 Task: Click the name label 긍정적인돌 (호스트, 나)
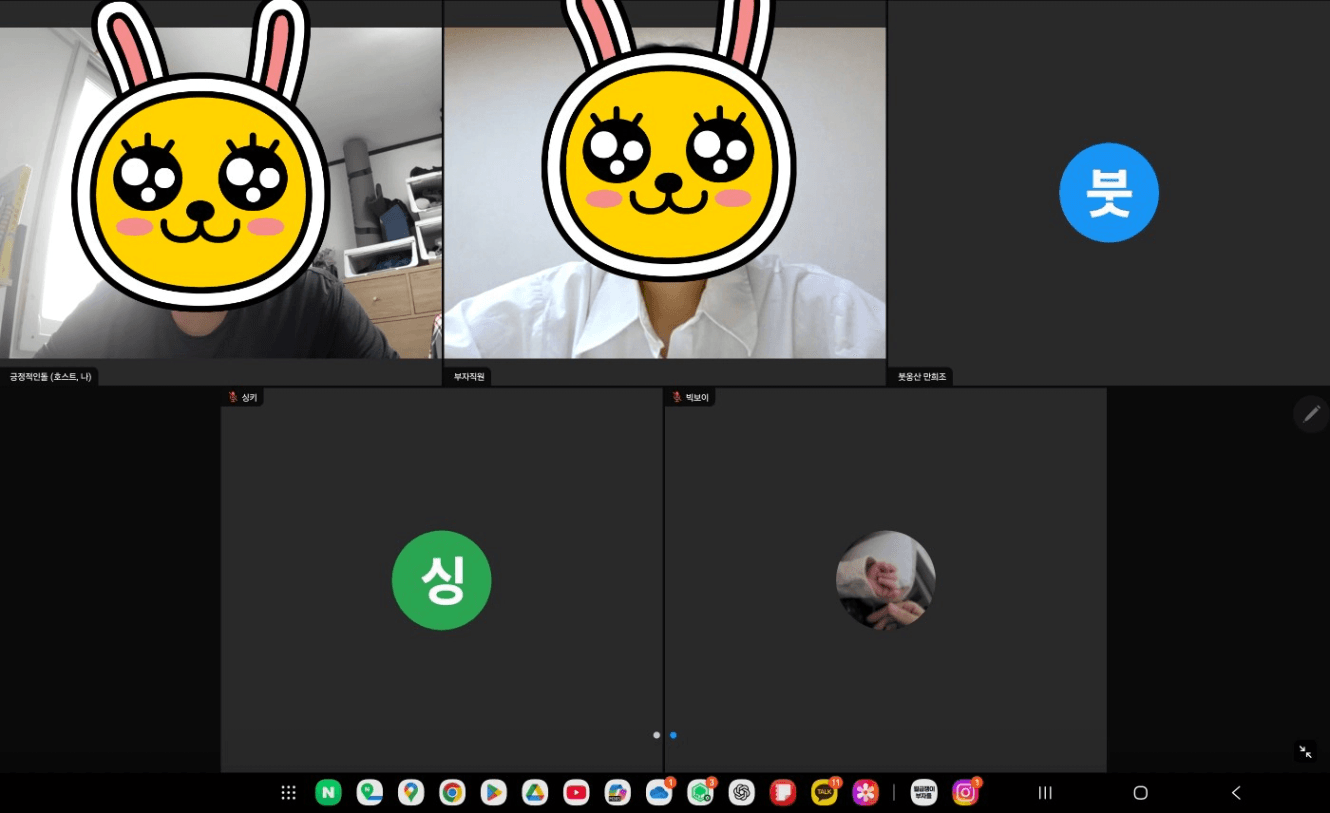pyautogui.click(x=50, y=377)
